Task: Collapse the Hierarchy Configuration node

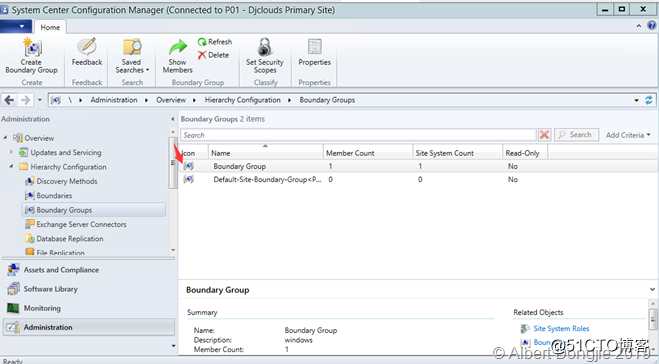Action: click(11, 166)
